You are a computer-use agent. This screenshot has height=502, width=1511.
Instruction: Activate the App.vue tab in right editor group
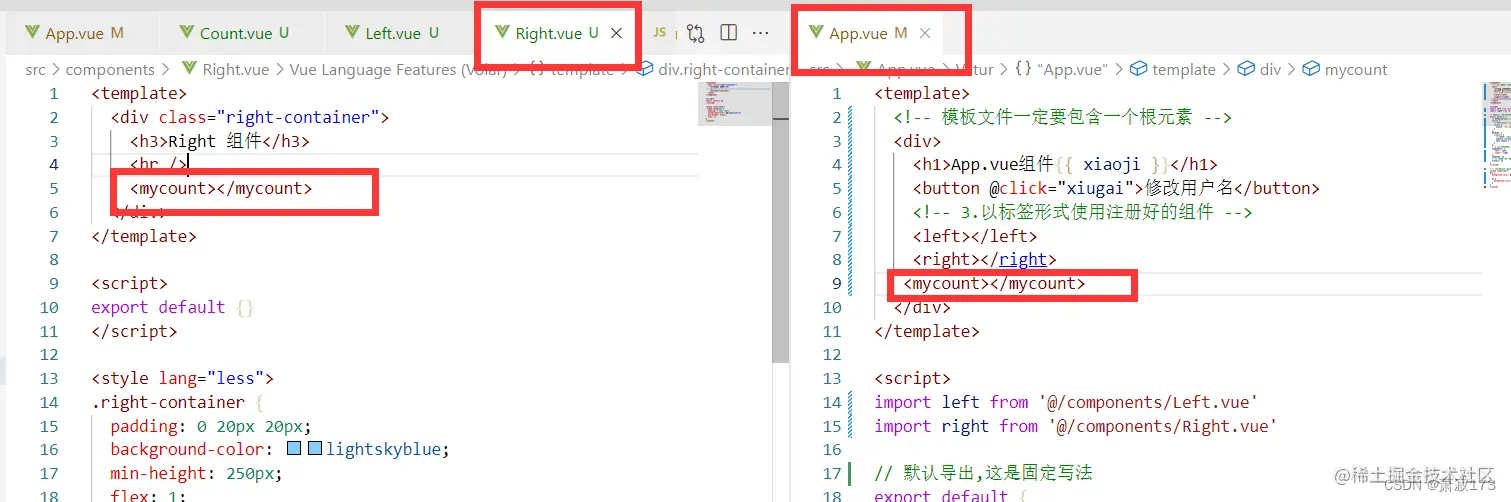click(868, 33)
